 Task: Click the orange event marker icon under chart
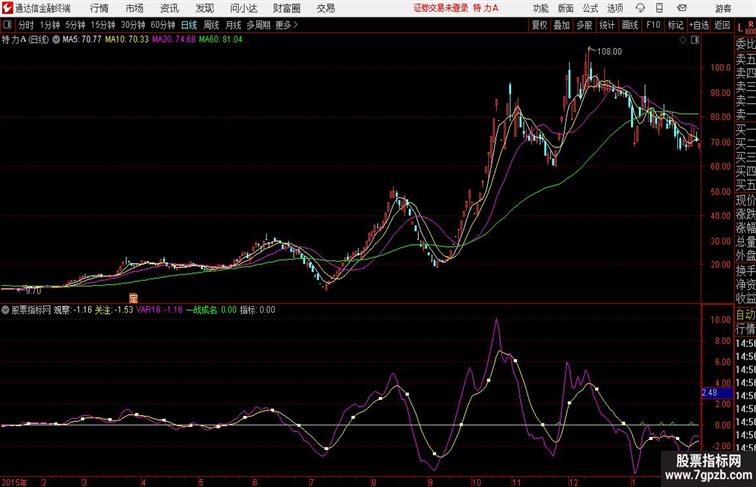tap(134, 298)
